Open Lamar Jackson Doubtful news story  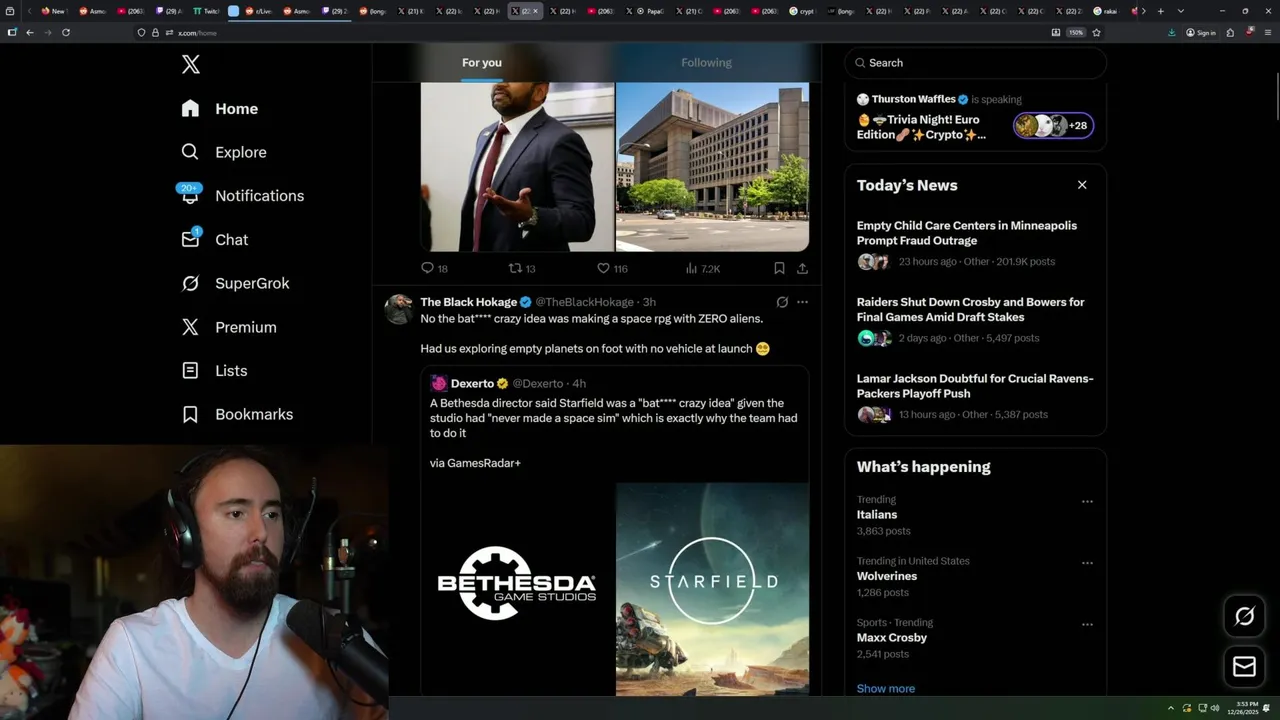(x=976, y=396)
